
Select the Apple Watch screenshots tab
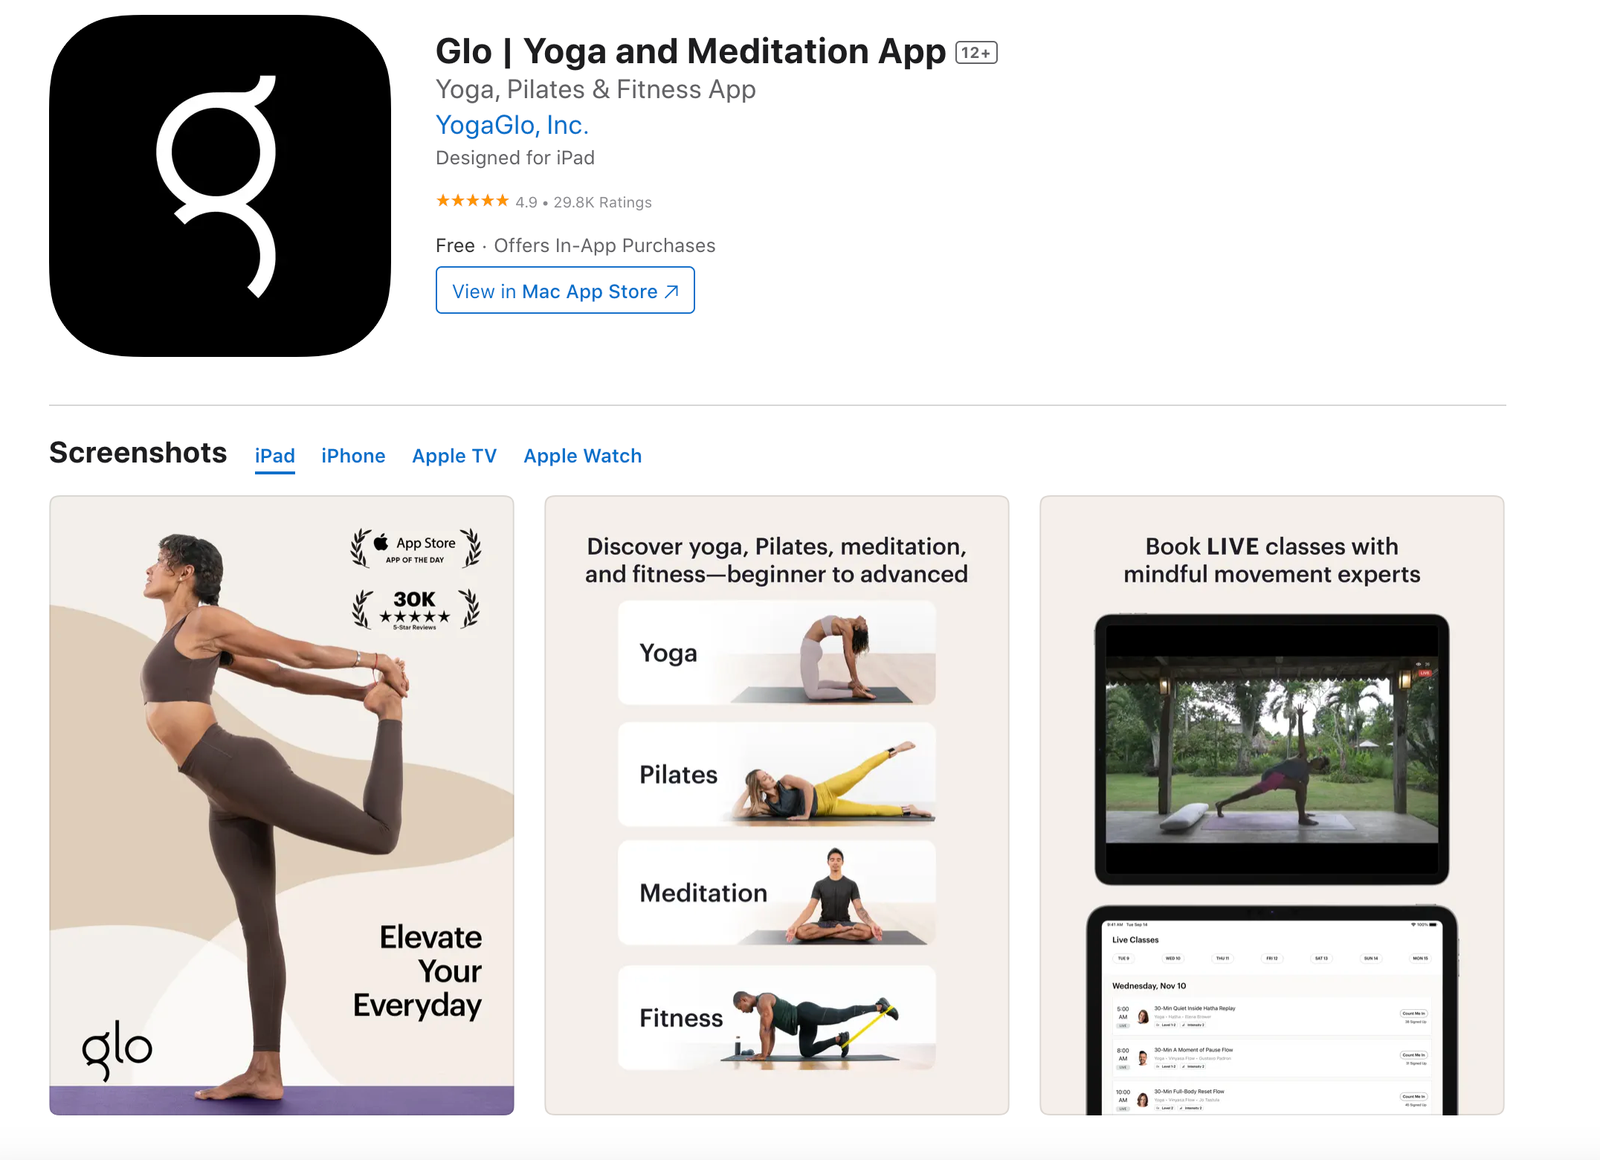[583, 456]
